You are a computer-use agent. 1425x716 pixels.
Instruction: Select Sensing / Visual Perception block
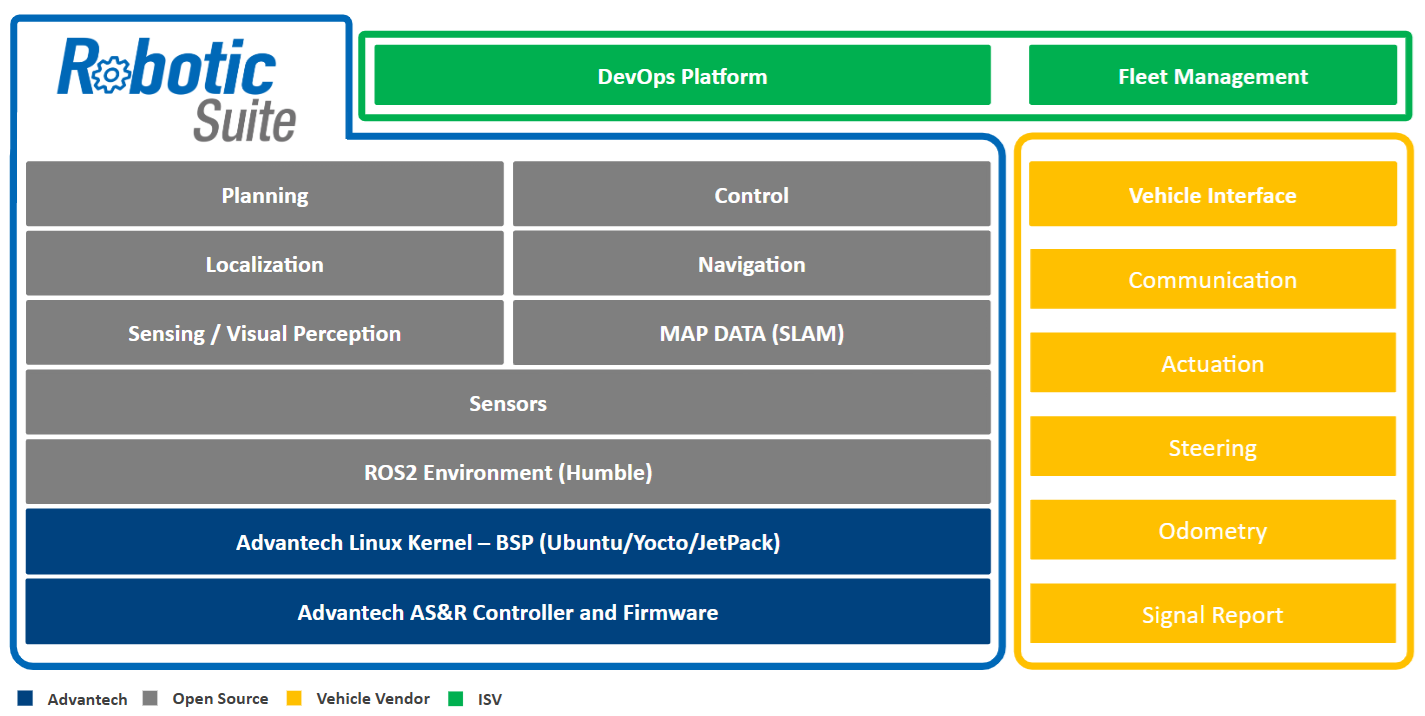[x=264, y=333]
